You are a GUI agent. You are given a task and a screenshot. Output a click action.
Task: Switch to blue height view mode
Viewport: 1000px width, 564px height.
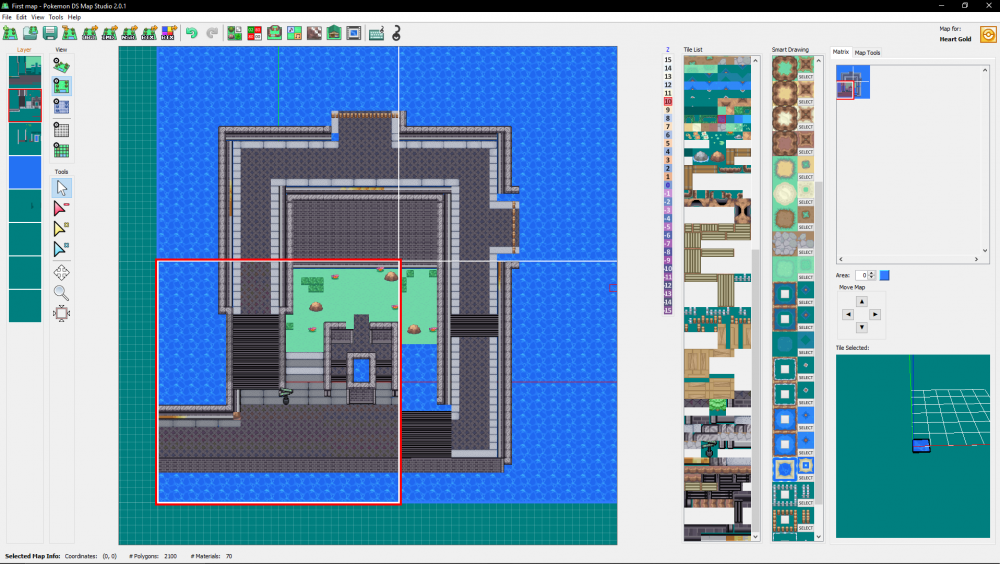coord(61,107)
